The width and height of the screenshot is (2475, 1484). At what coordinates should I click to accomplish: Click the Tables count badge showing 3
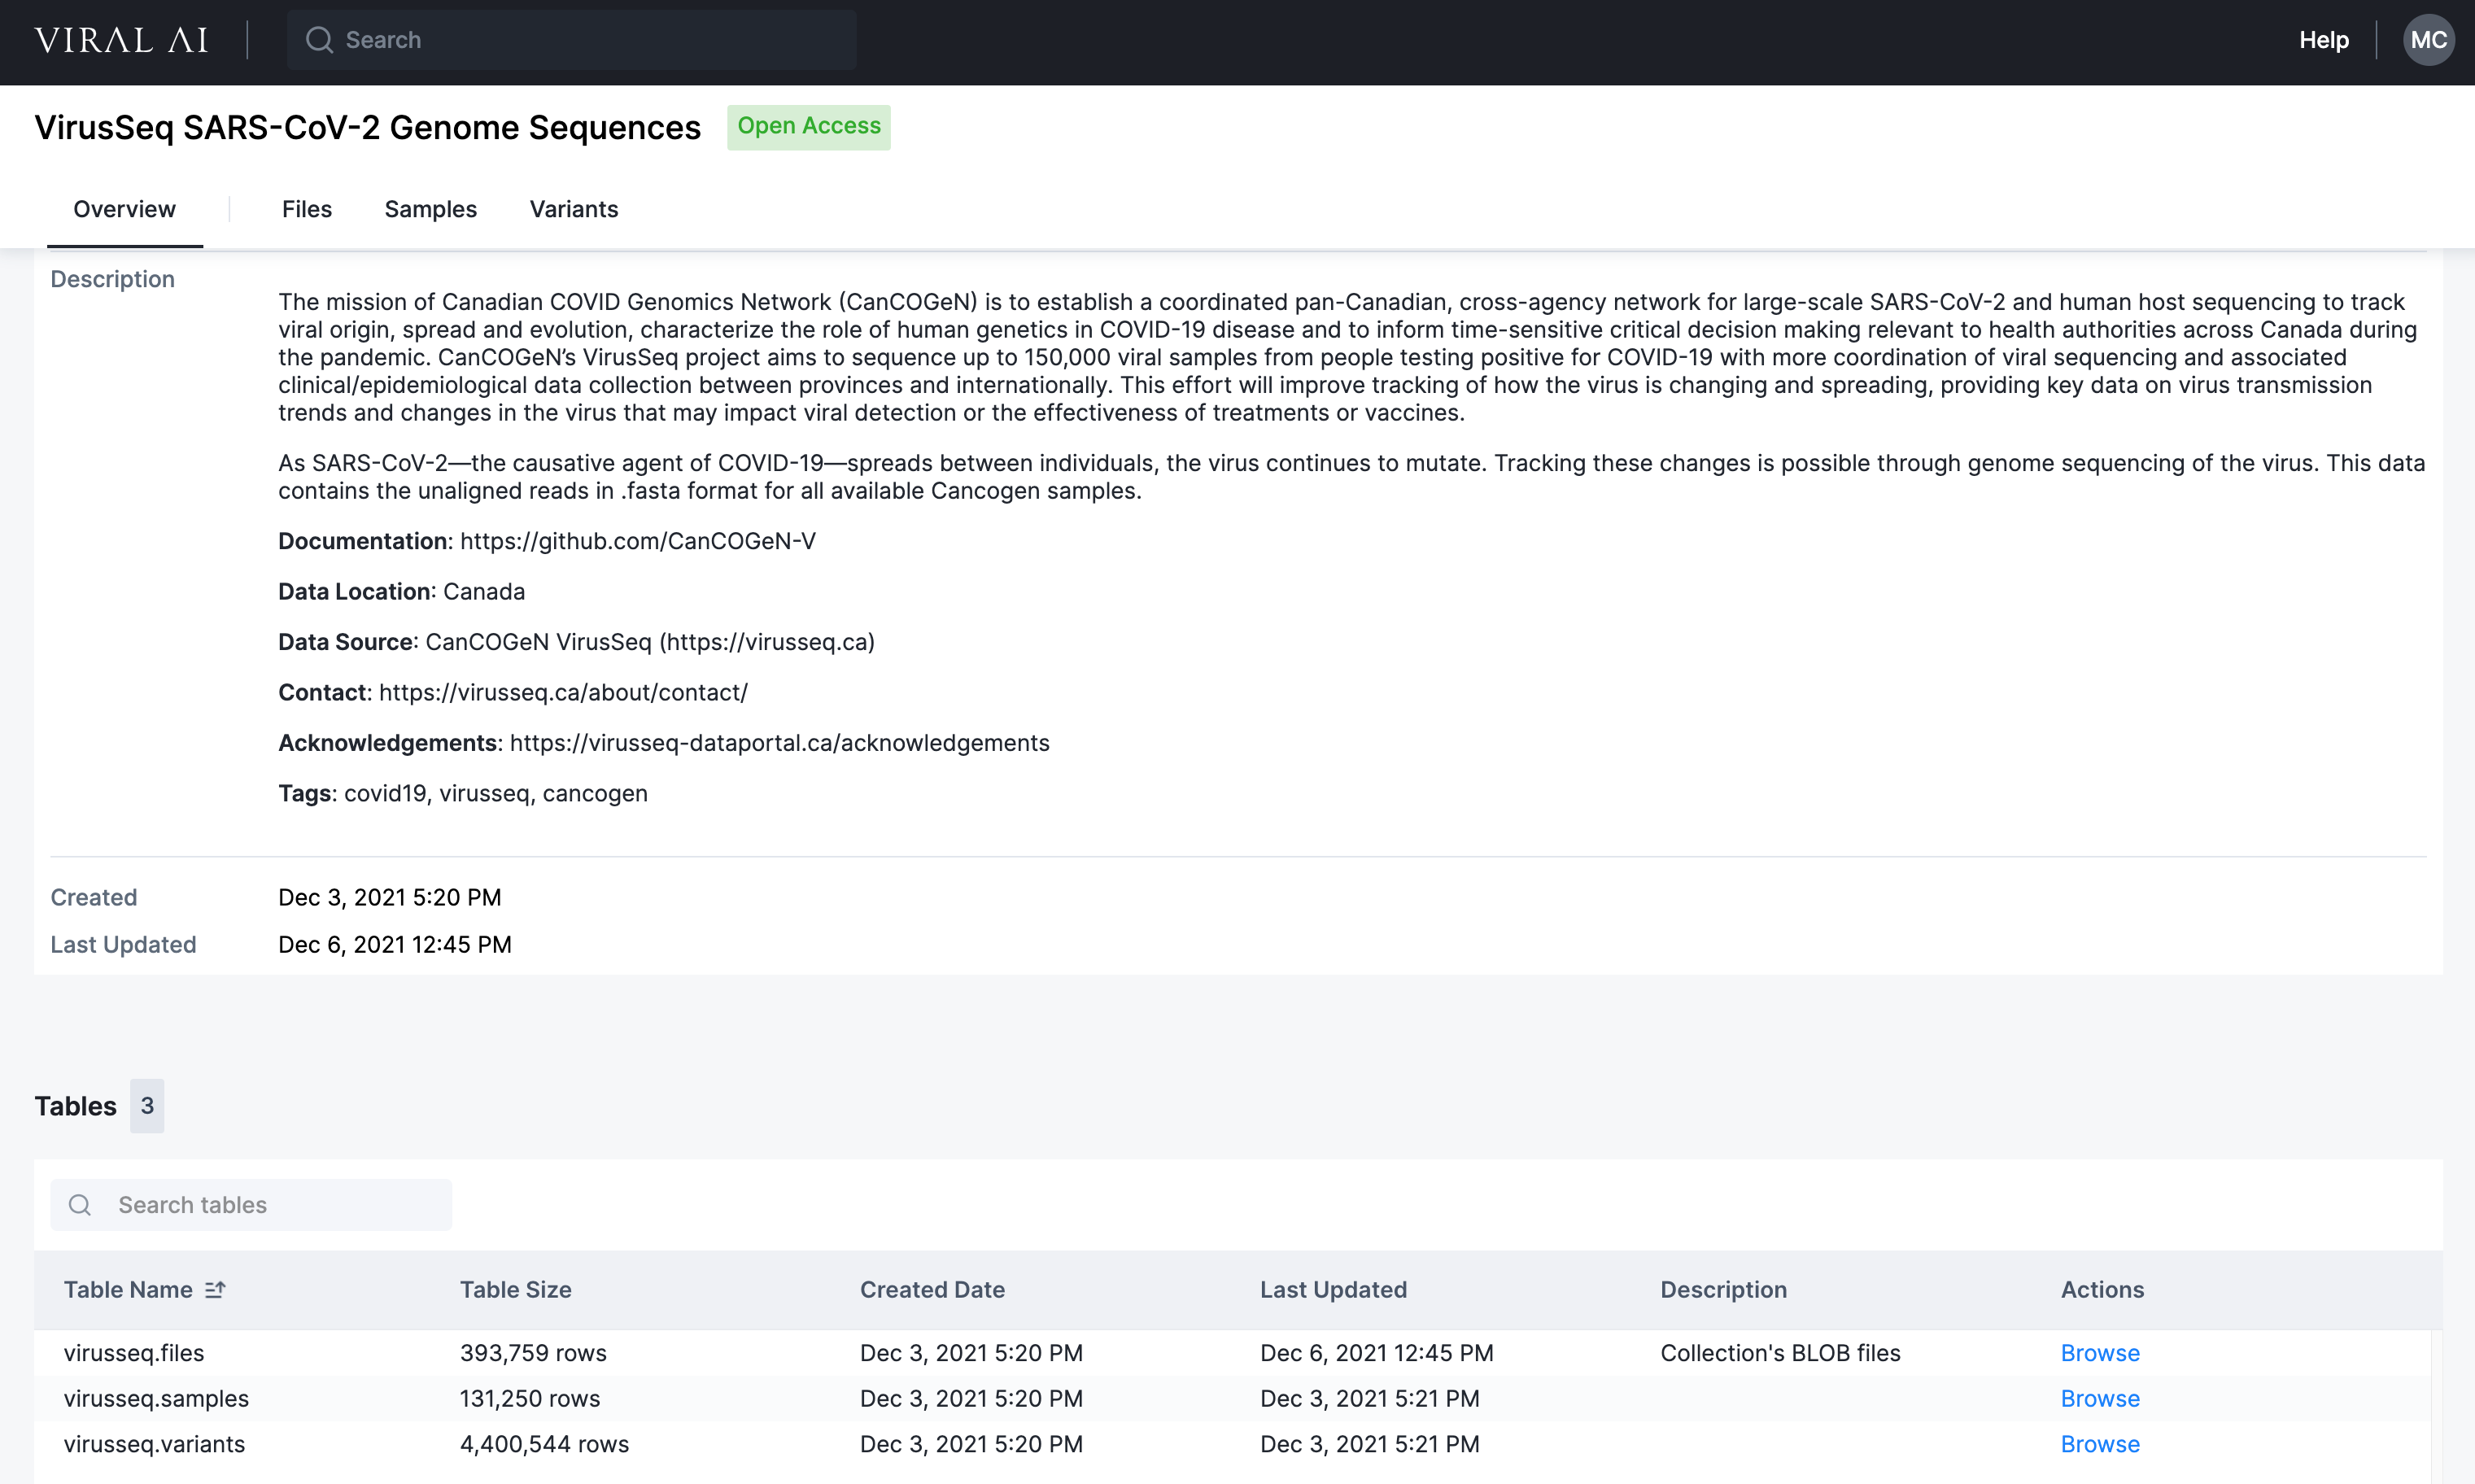(x=147, y=1106)
